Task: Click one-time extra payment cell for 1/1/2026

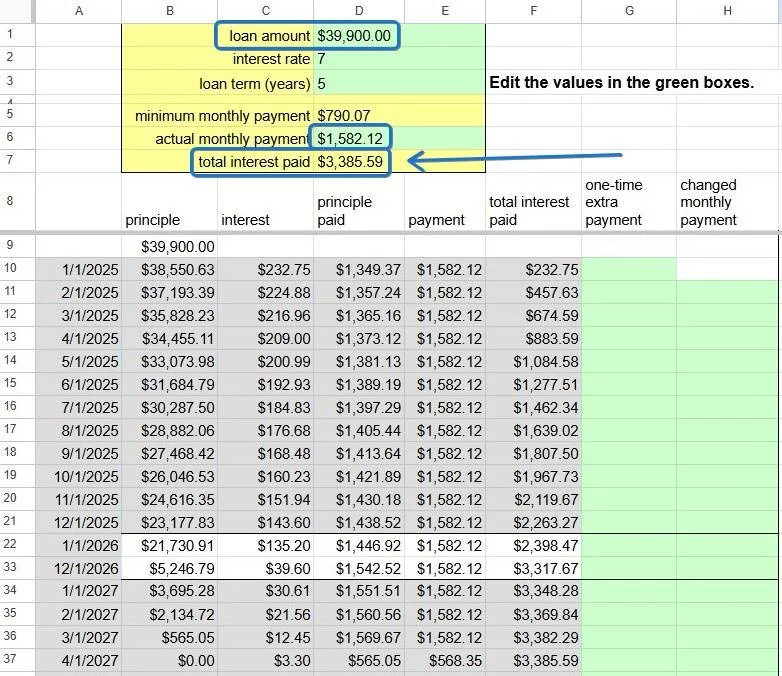Action: point(629,545)
